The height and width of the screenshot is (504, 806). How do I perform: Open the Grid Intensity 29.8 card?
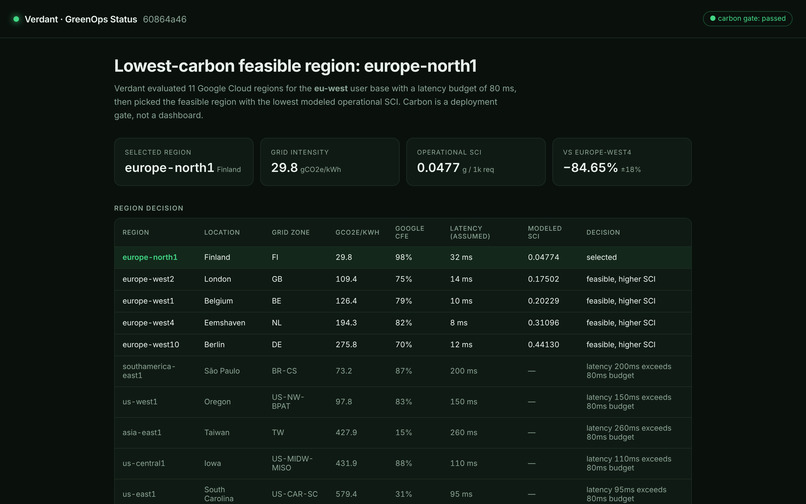click(x=329, y=161)
